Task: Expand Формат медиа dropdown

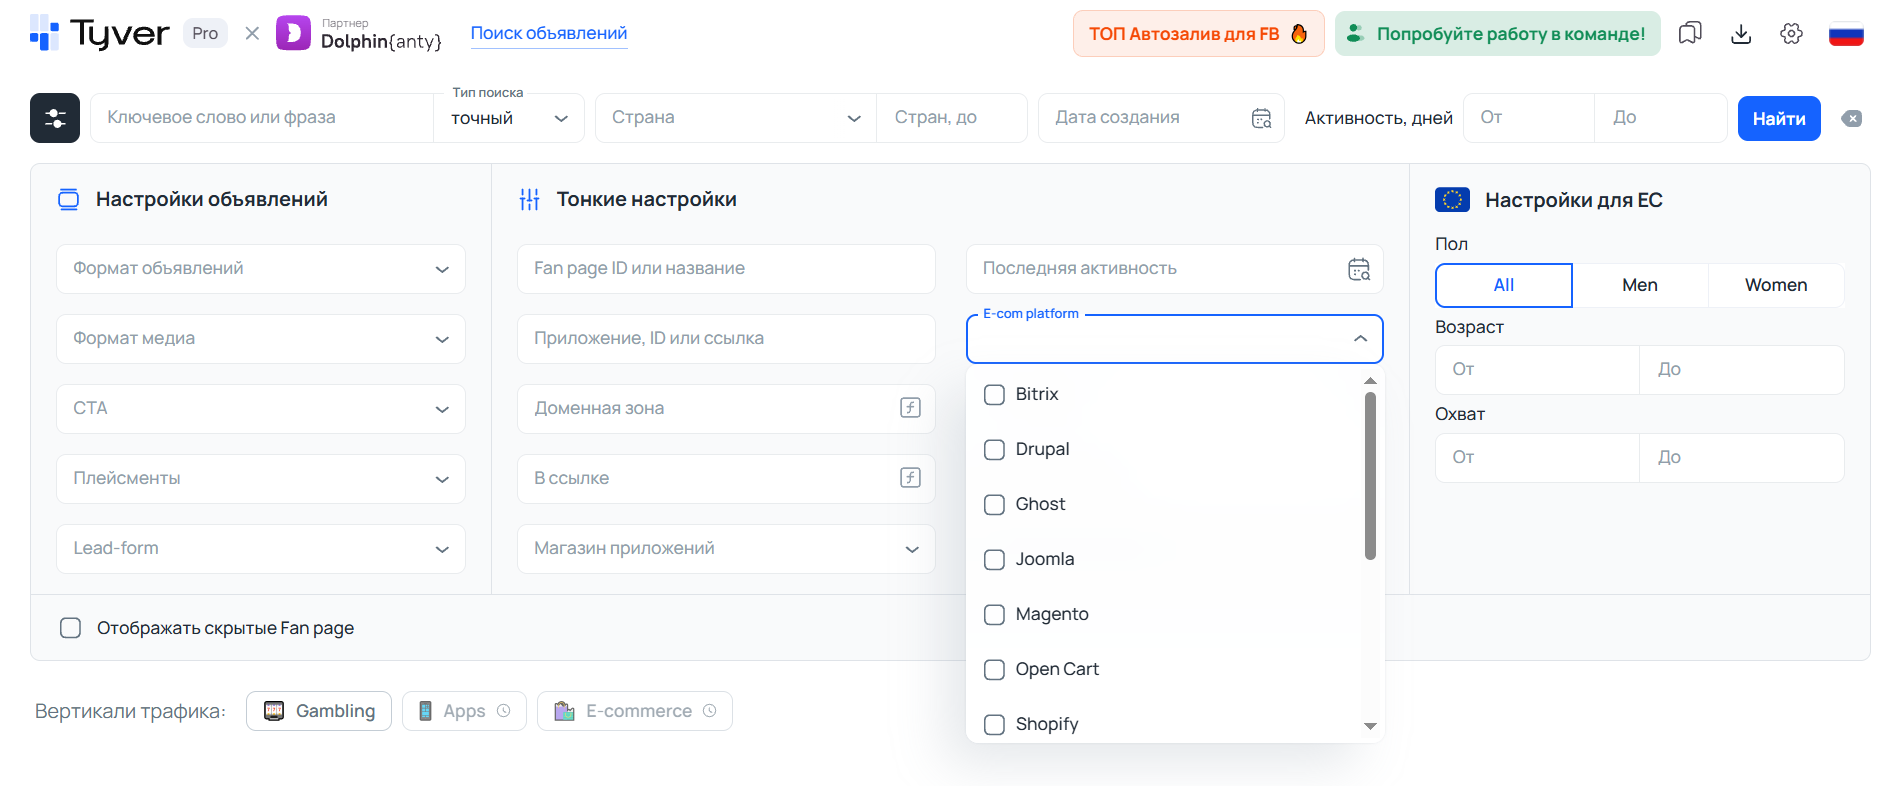Action: click(x=261, y=339)
